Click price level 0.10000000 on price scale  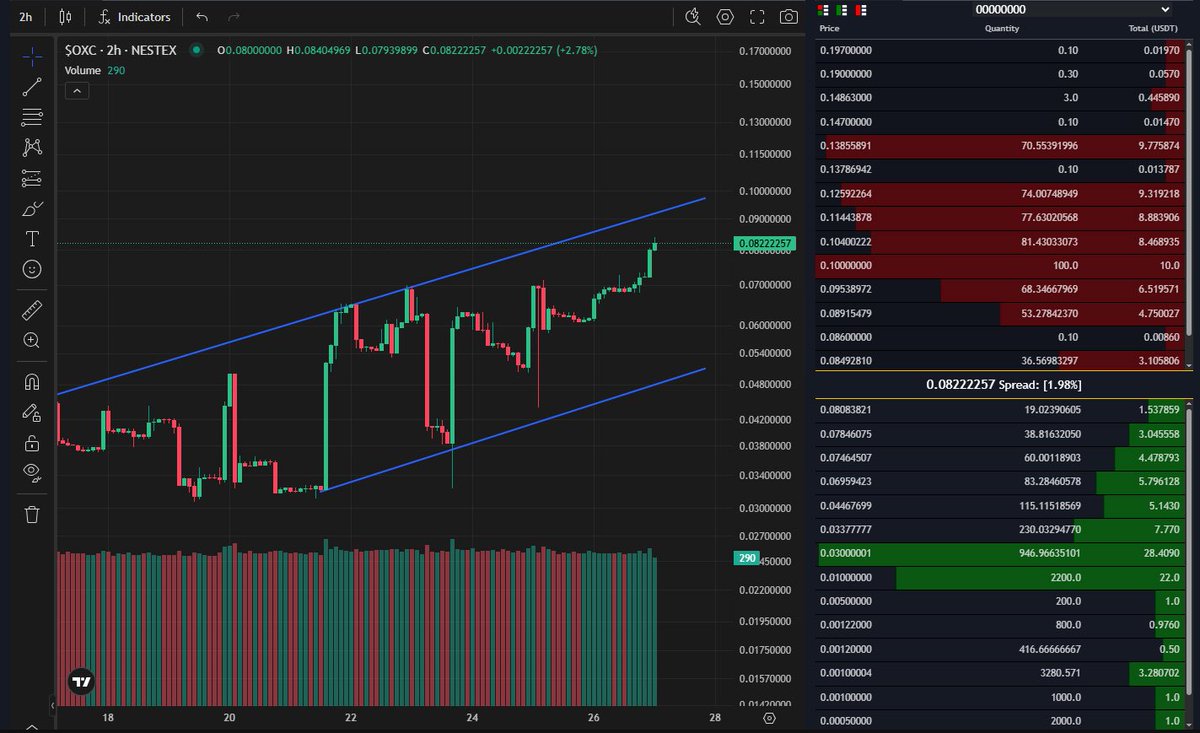pos(763,190)
